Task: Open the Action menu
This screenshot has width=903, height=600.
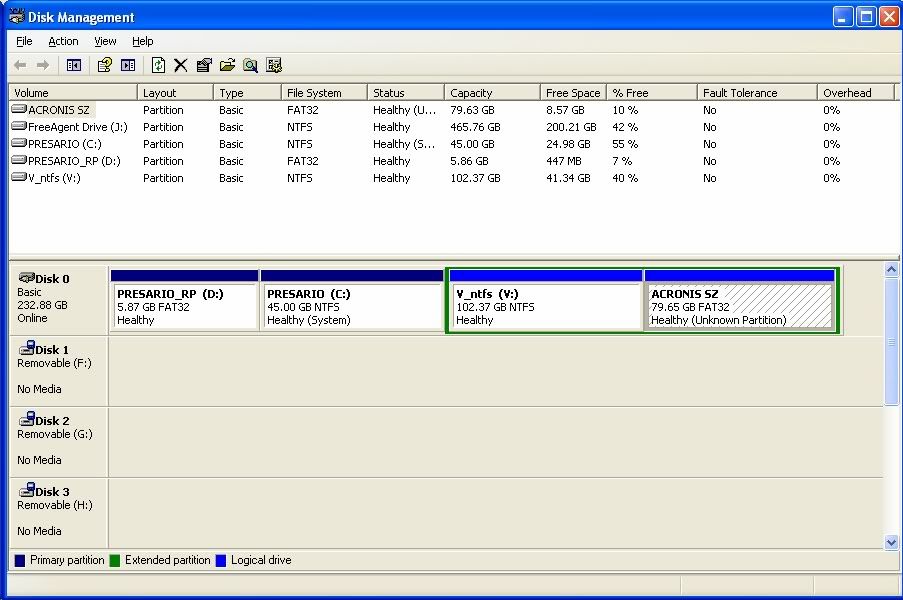Action: (63, 41)
